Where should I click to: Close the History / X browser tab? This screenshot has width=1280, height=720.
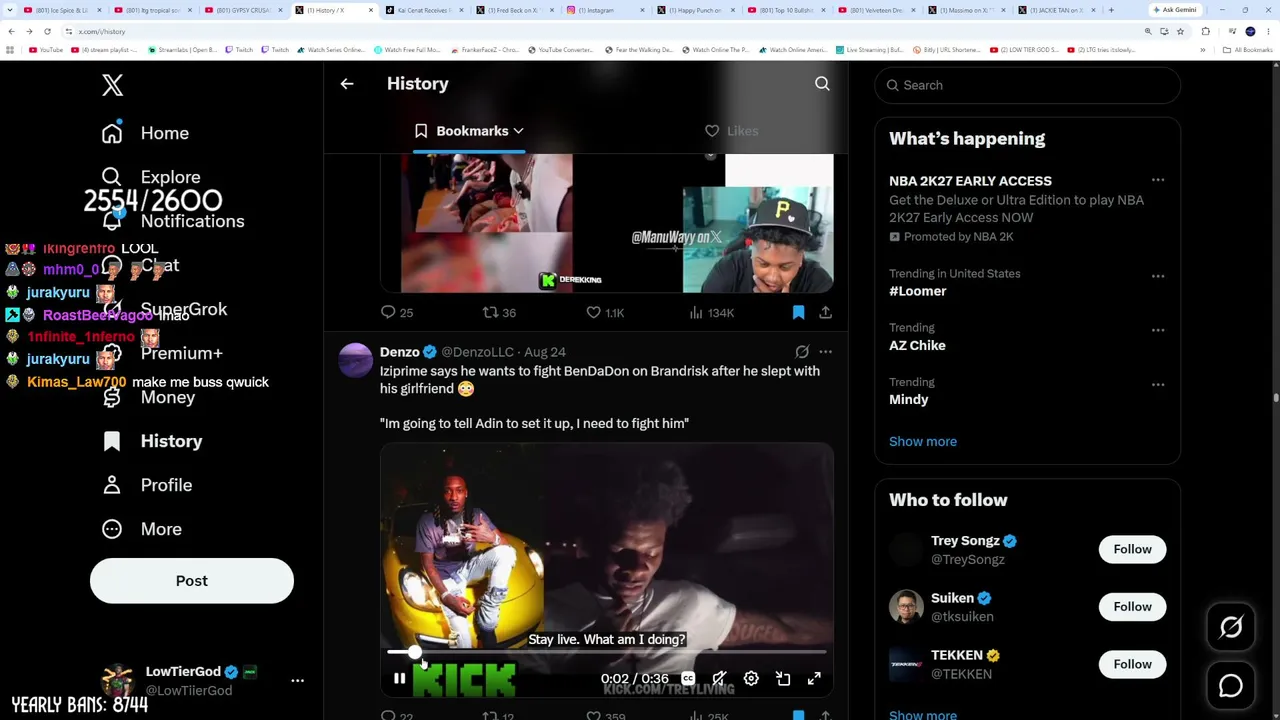[x=371, y=10]
